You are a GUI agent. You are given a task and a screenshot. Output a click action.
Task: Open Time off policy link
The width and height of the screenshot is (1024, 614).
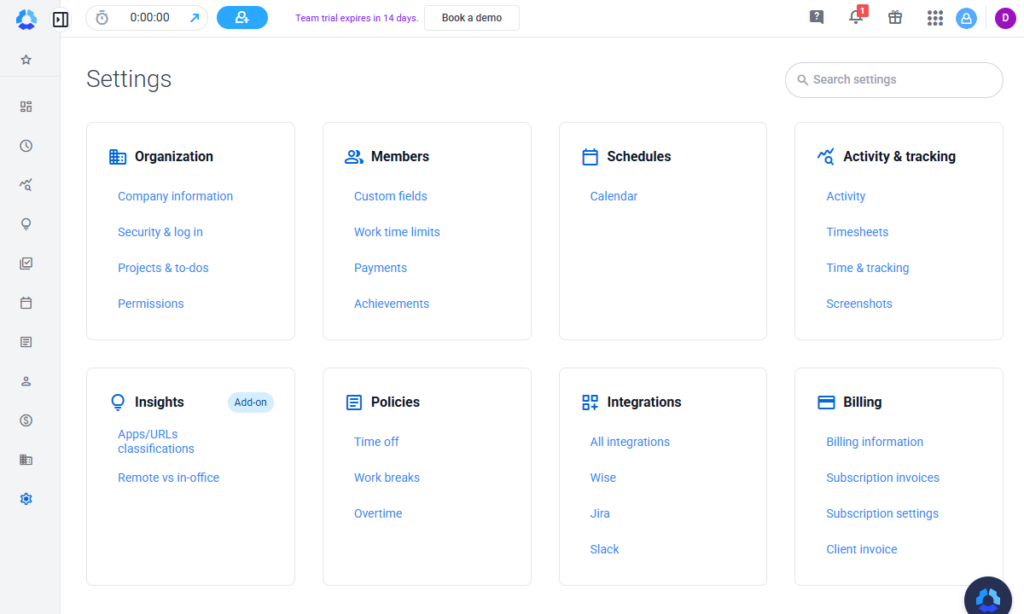pyautogui.click(x=376, y=442)
